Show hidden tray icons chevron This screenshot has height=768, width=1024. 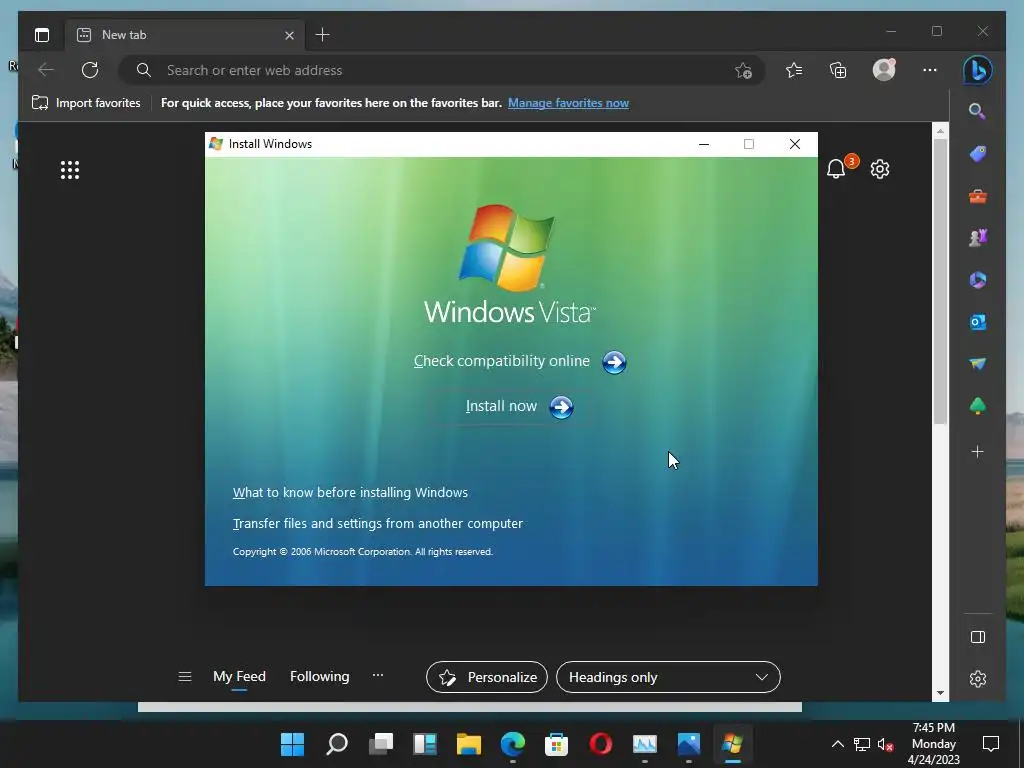pyautogui.click(x=837, y=744)
